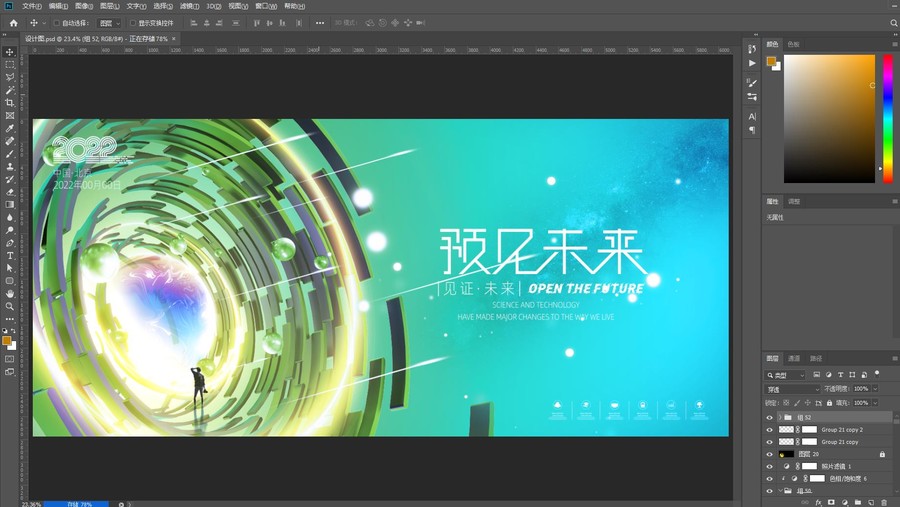Open the 文件 menu
Screen dimensions: 900x507
click(32, 6)
